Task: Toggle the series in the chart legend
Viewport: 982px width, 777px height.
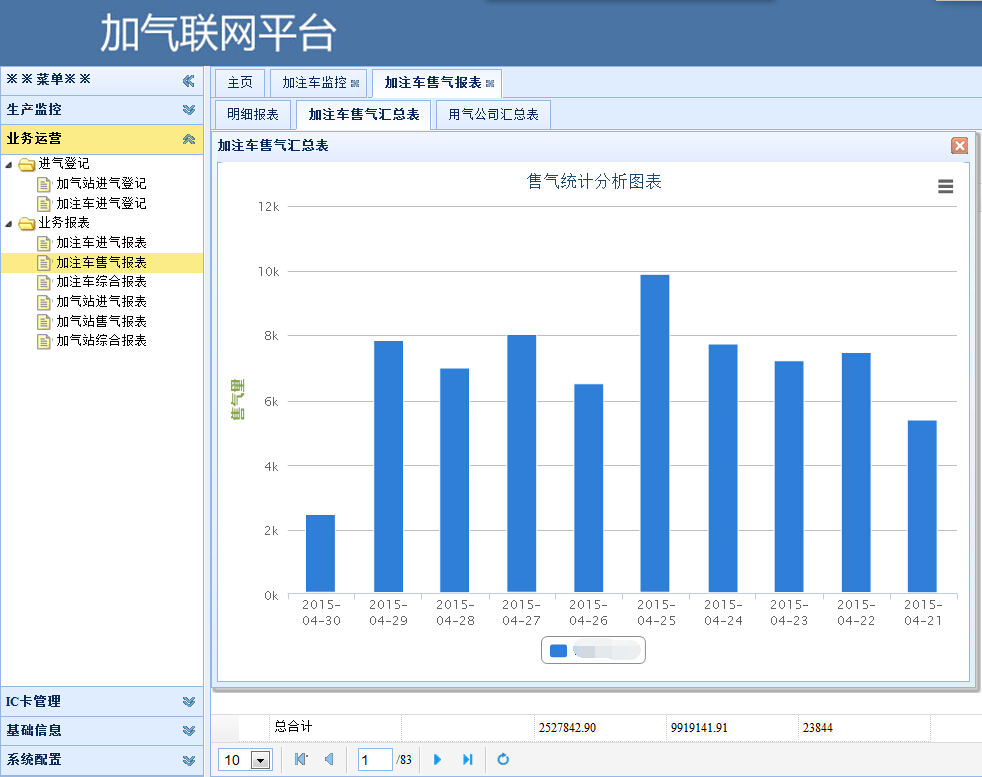Action: pyautogui.click(x=593, y=651)
